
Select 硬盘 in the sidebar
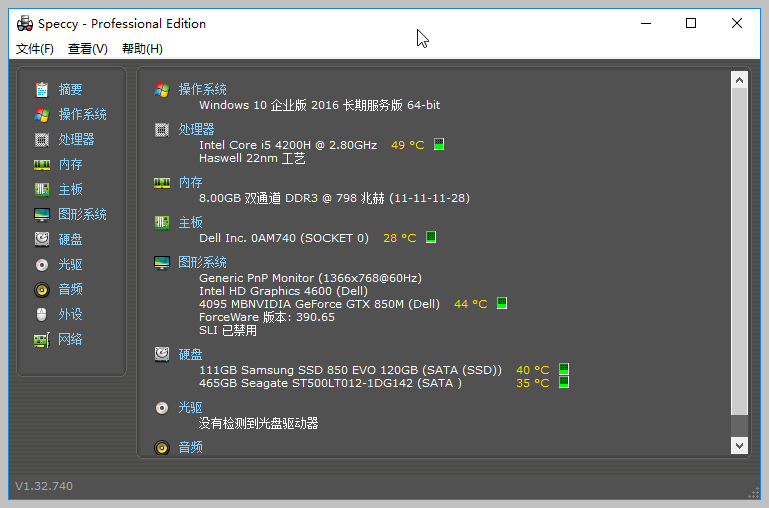(70, 239)
